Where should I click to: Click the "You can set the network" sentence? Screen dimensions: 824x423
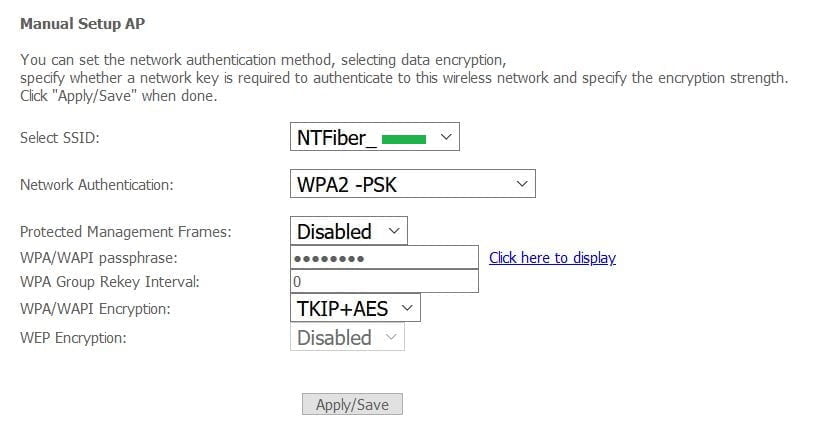[262, 60]
